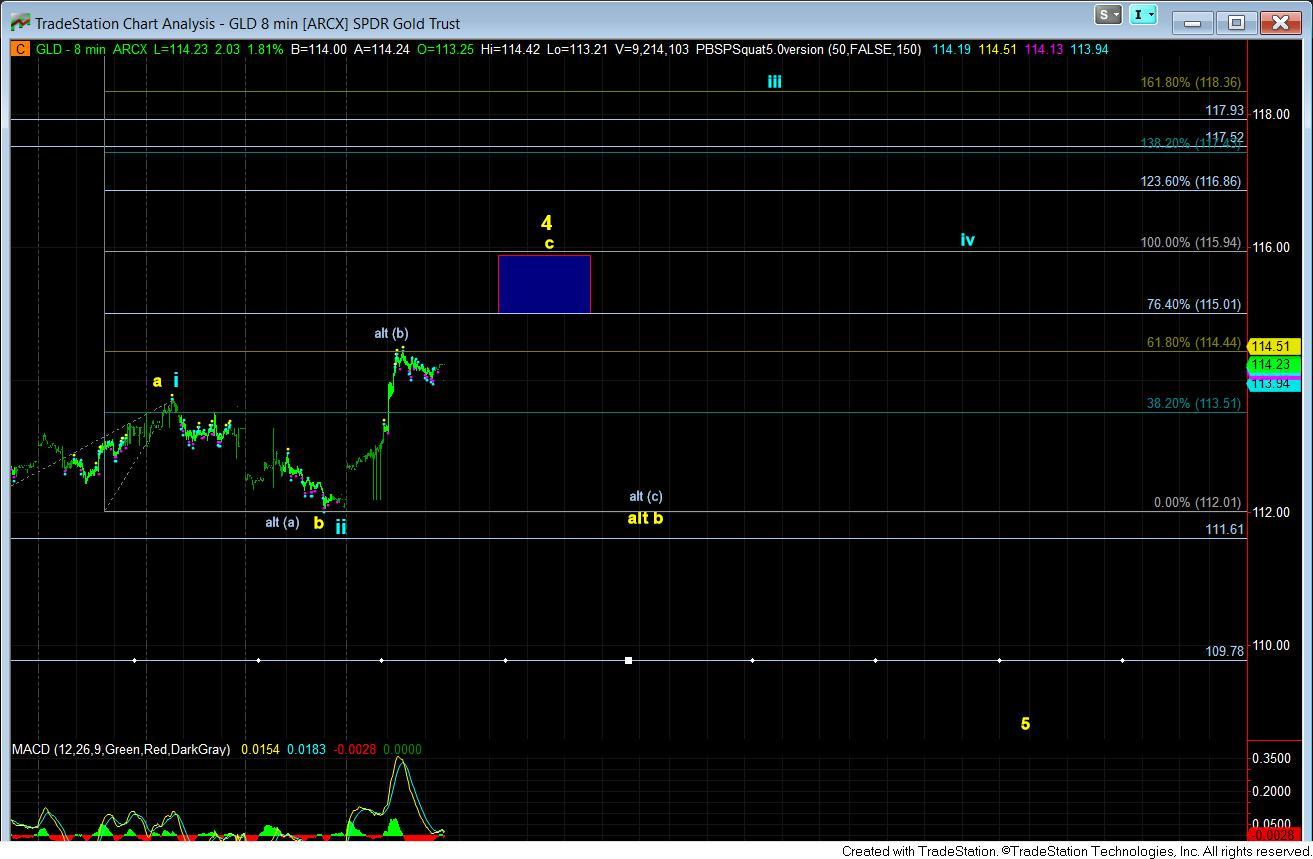Select the cyan 'ii' wave label
The height and width of the screenshot is (859, 1313).
click(x=341, y=527)
